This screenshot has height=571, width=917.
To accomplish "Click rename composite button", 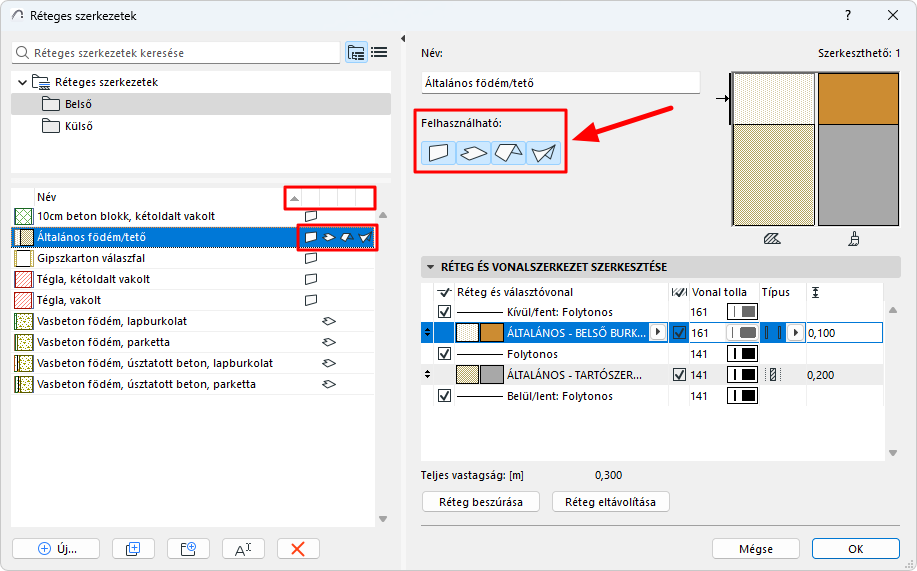I will (243, 549).
